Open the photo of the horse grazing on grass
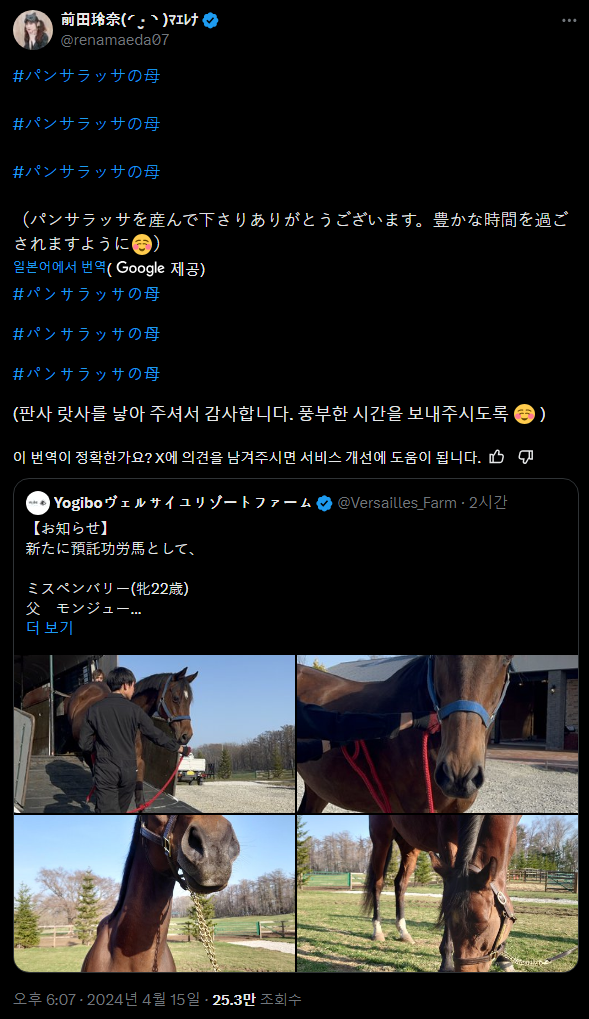Image resolution: width=589 pixels, height=1019 pixels. coord(438,894)
